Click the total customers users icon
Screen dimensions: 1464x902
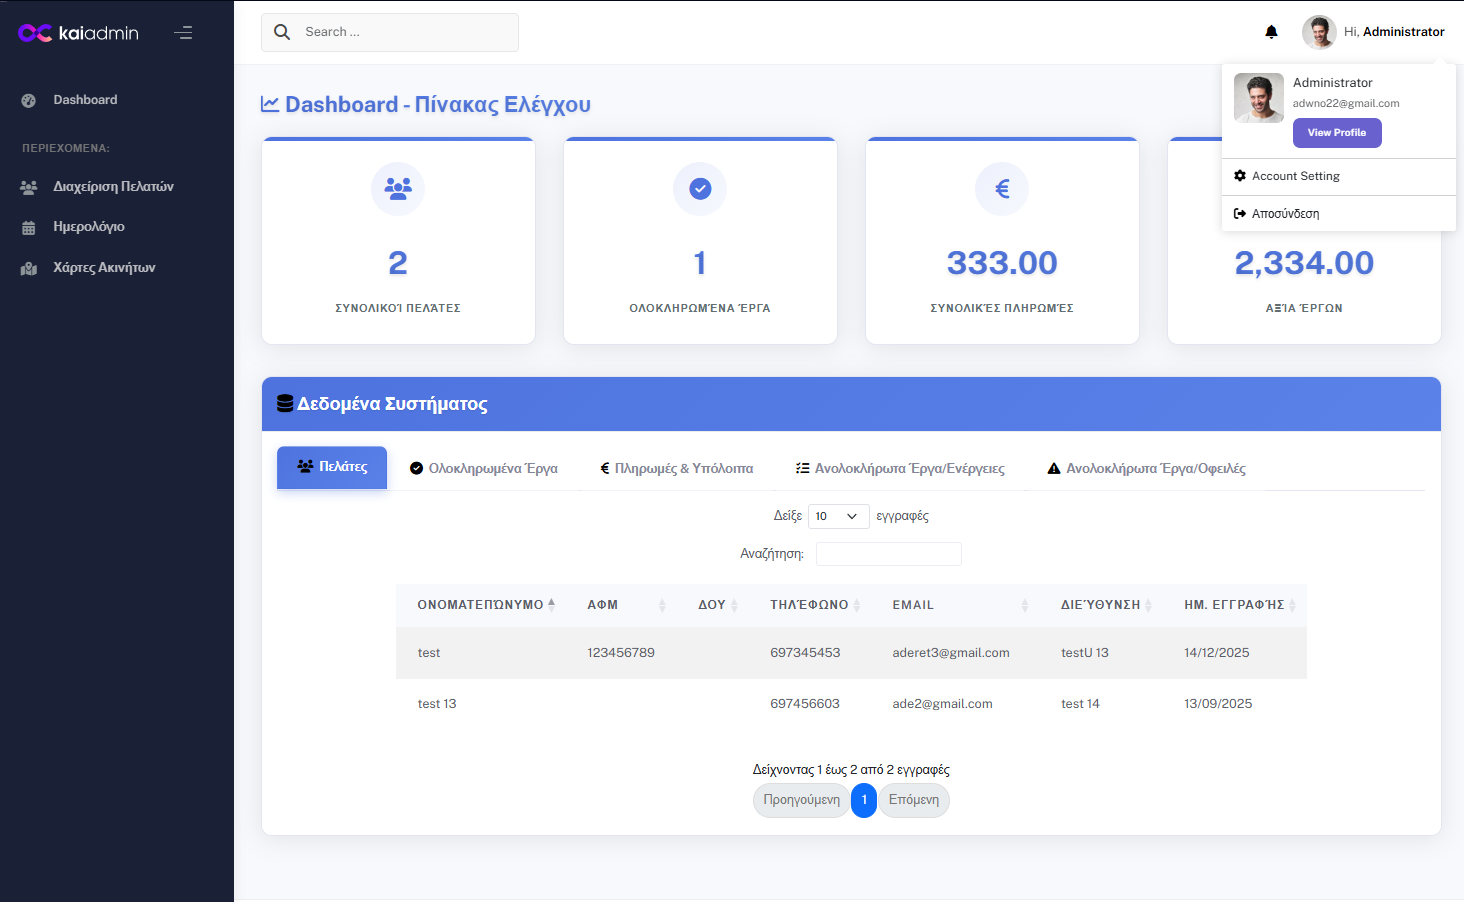point(398,189)
